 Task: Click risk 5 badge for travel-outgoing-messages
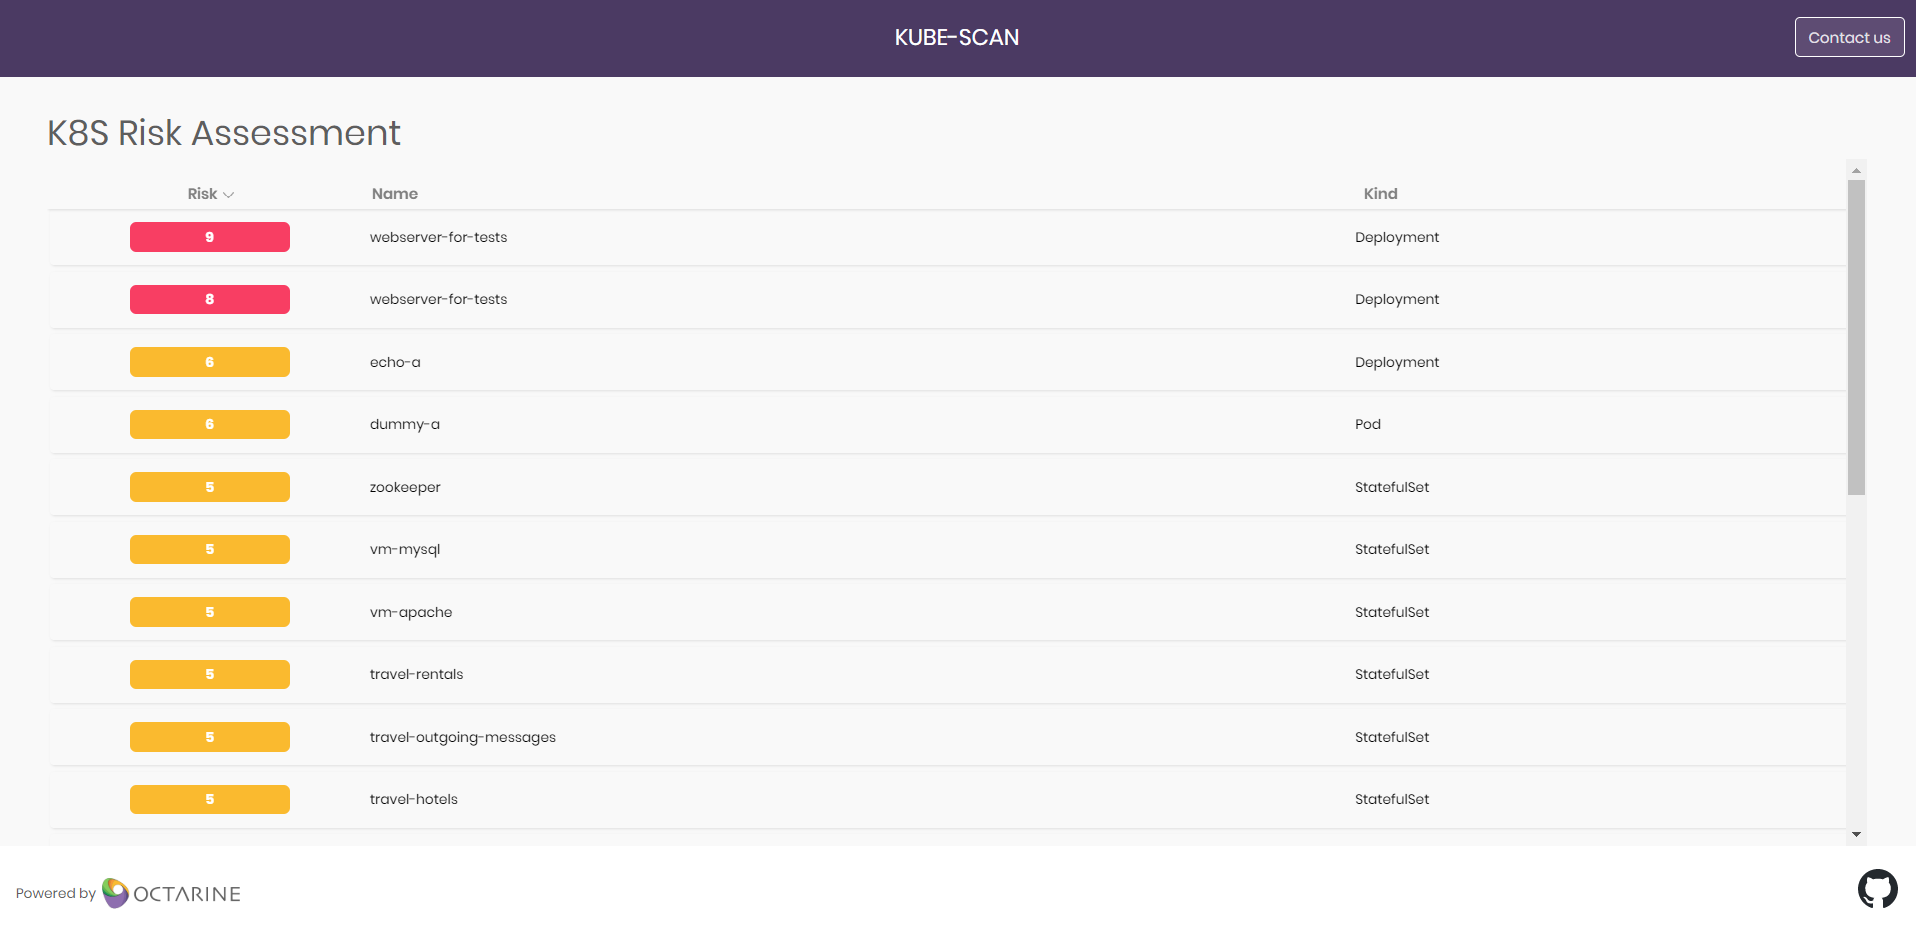(210, 737)
